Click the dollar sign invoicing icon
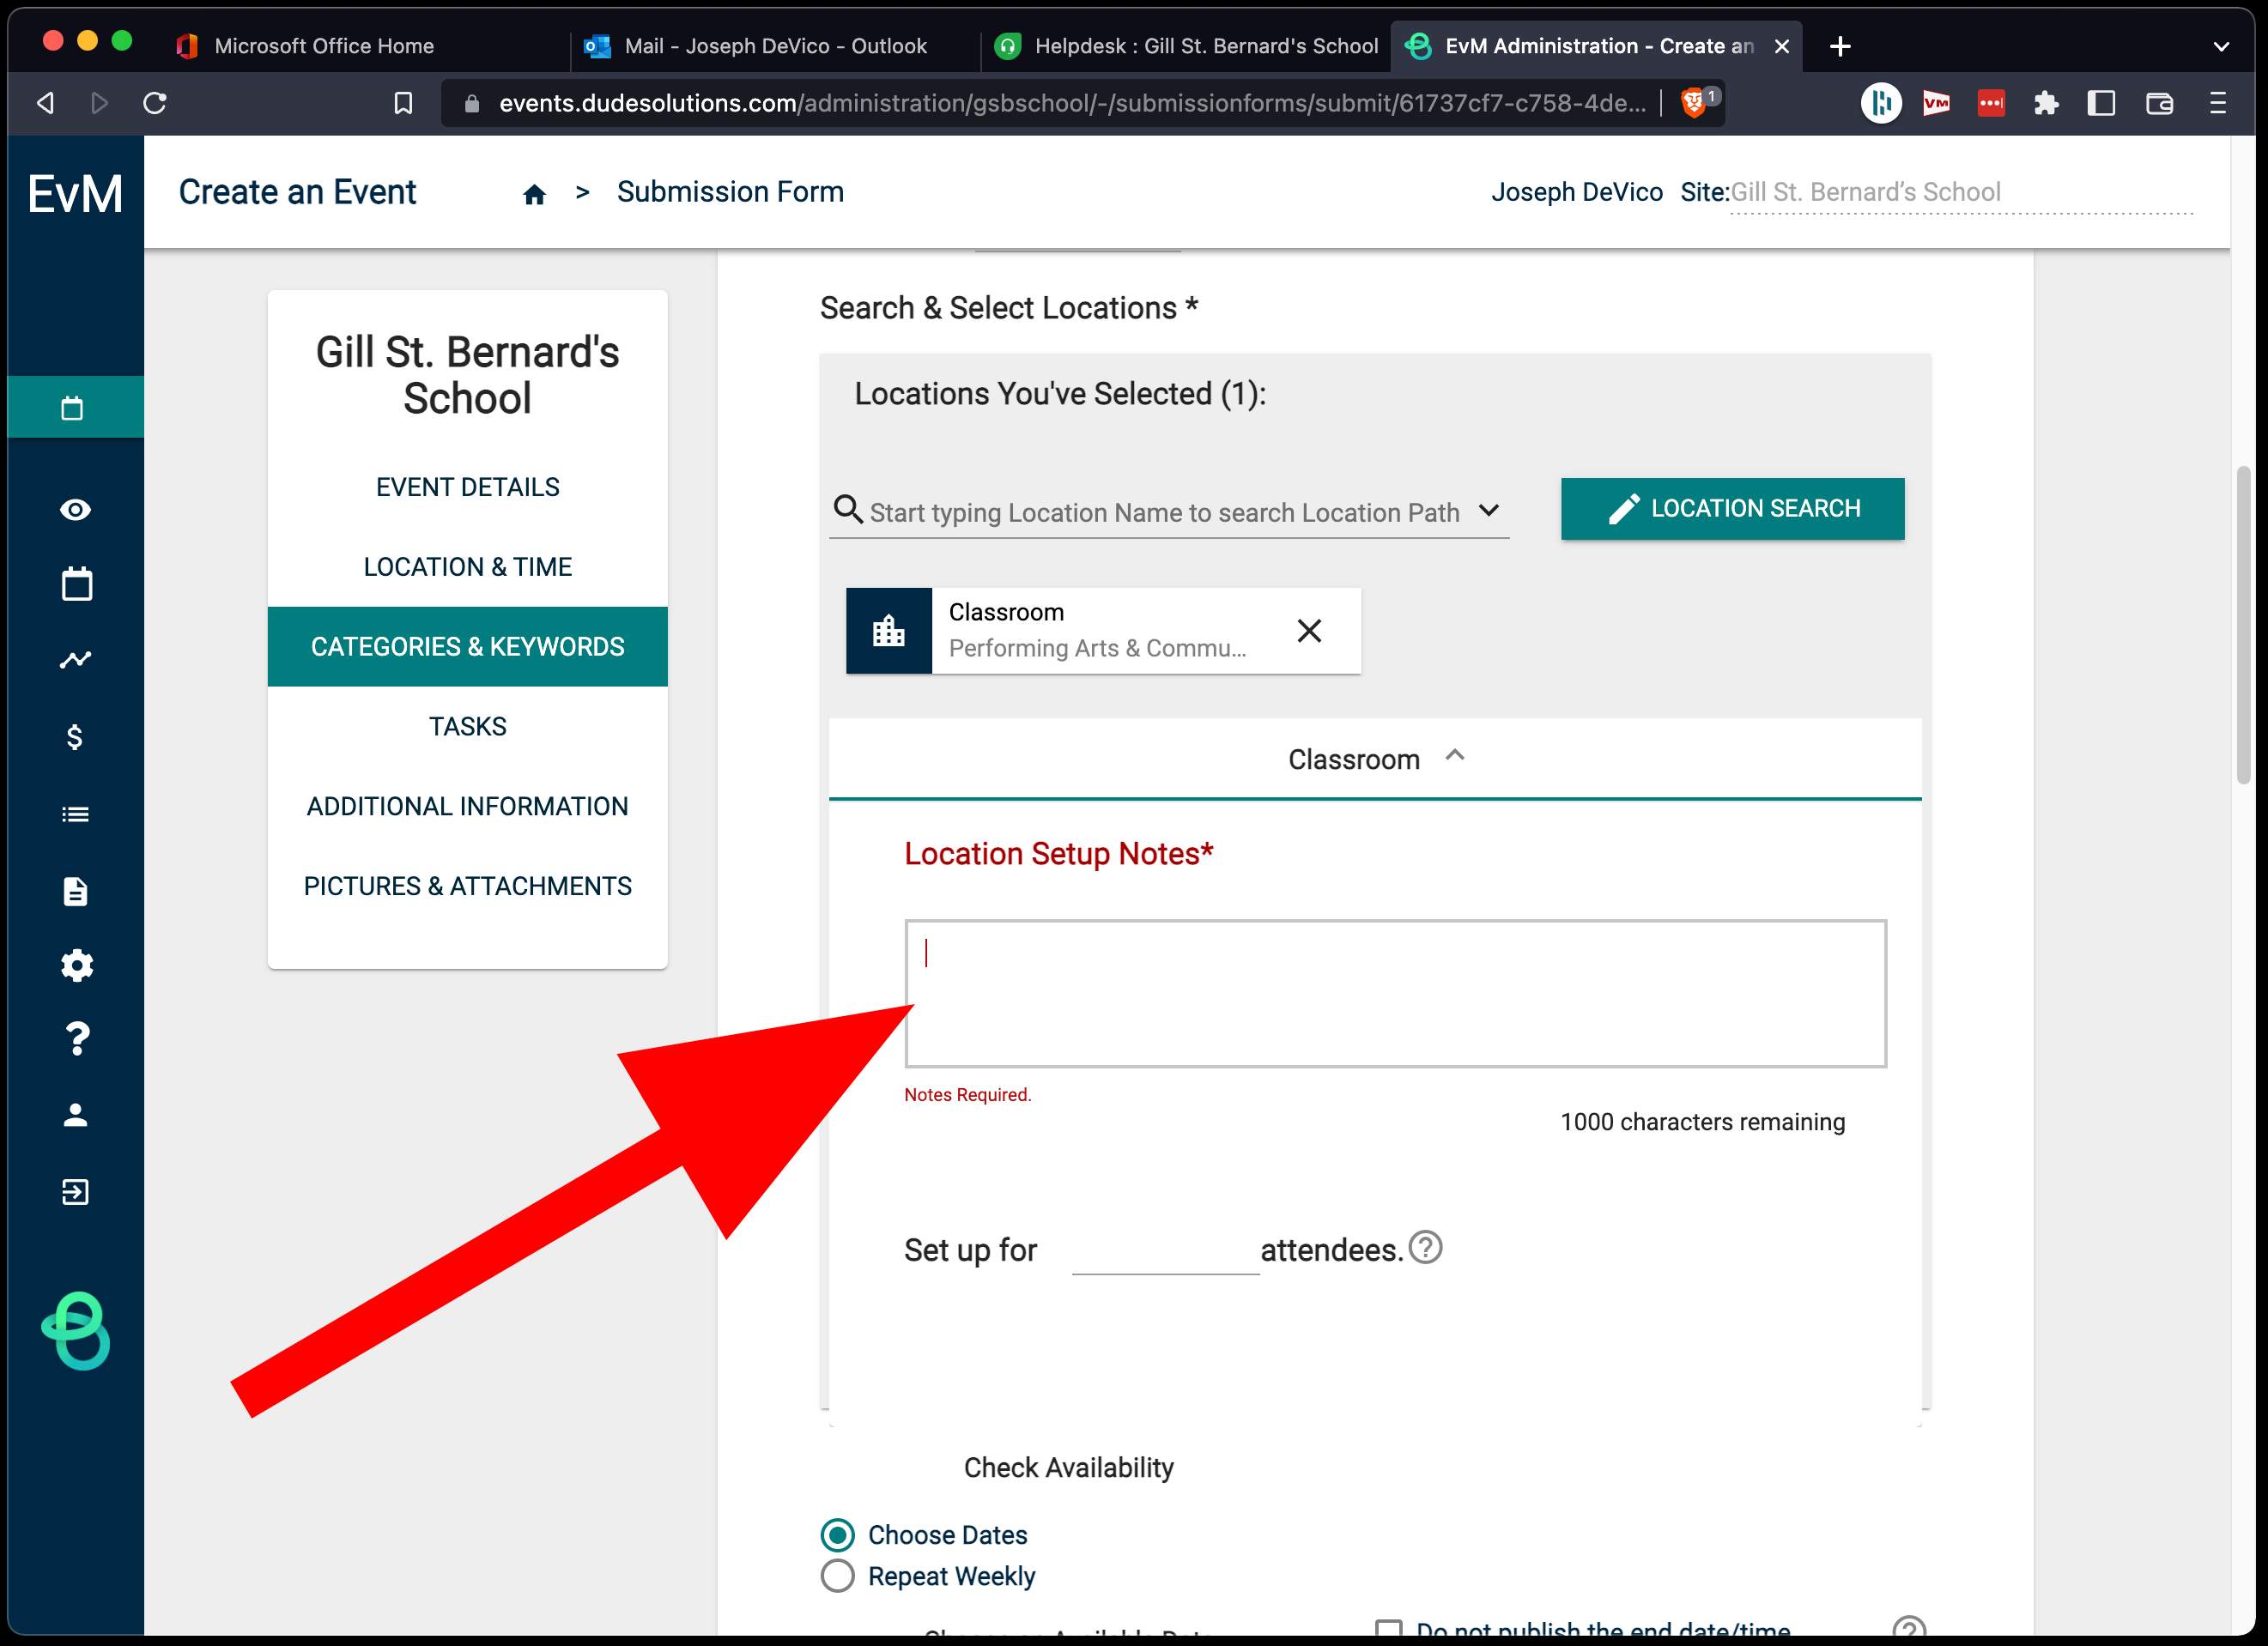Viewport: 2268px width, 1646px height. (75, 737)
